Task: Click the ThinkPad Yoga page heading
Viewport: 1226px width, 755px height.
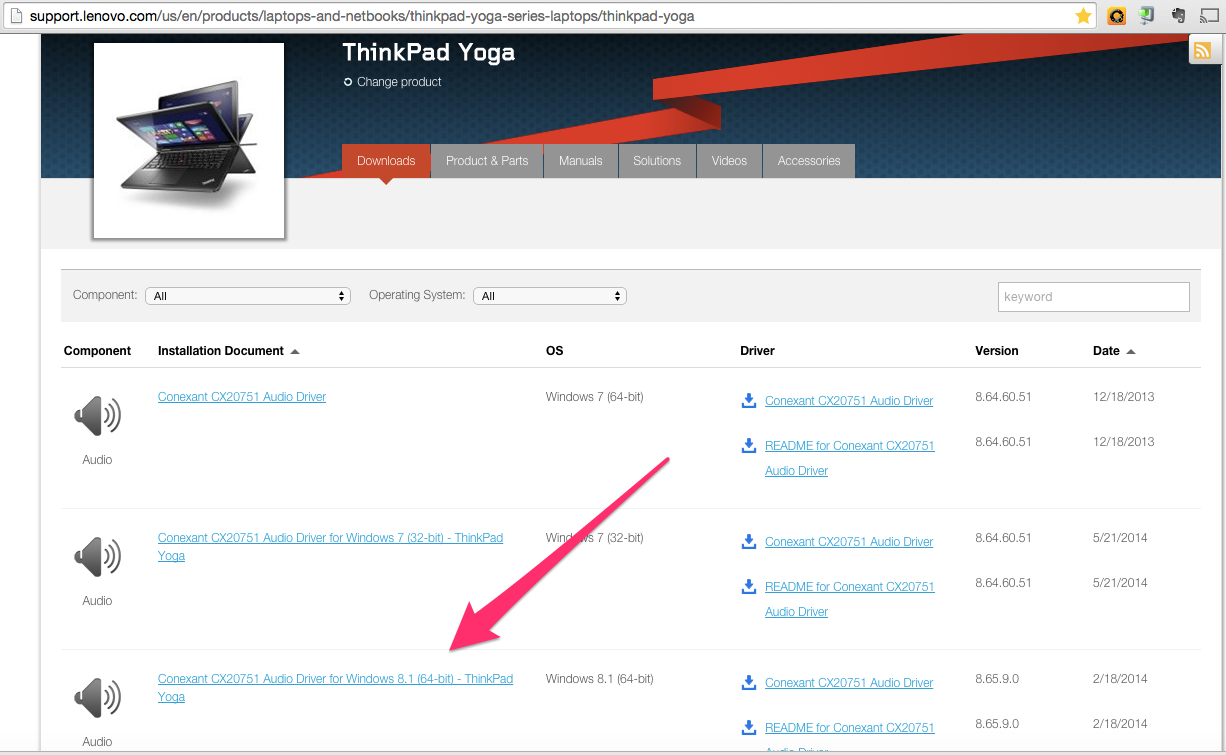Action: point(428,52)
